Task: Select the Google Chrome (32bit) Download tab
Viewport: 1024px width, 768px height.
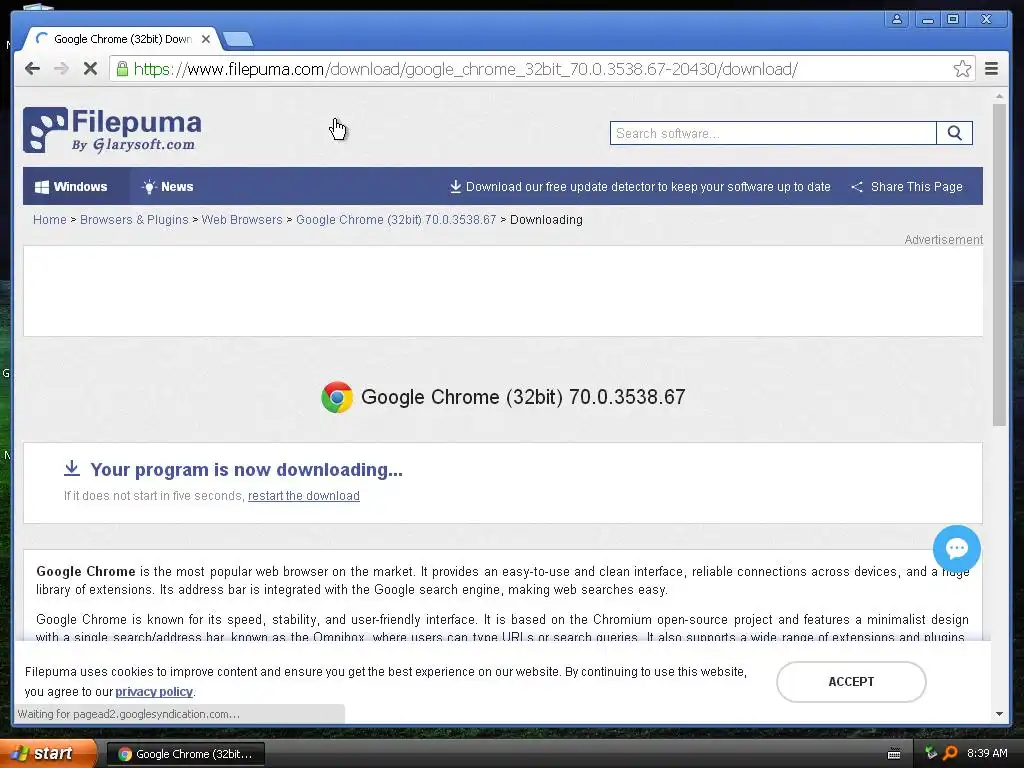Action: (x=121, y=39)
